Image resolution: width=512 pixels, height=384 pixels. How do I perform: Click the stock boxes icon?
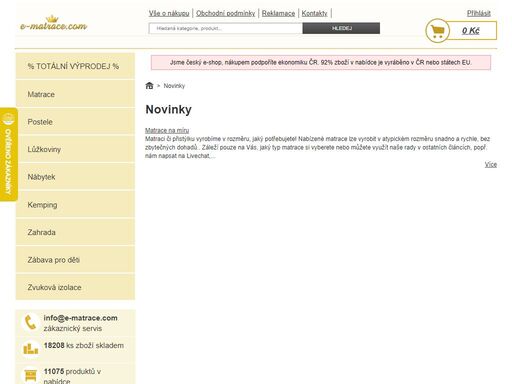click(31, 348)
